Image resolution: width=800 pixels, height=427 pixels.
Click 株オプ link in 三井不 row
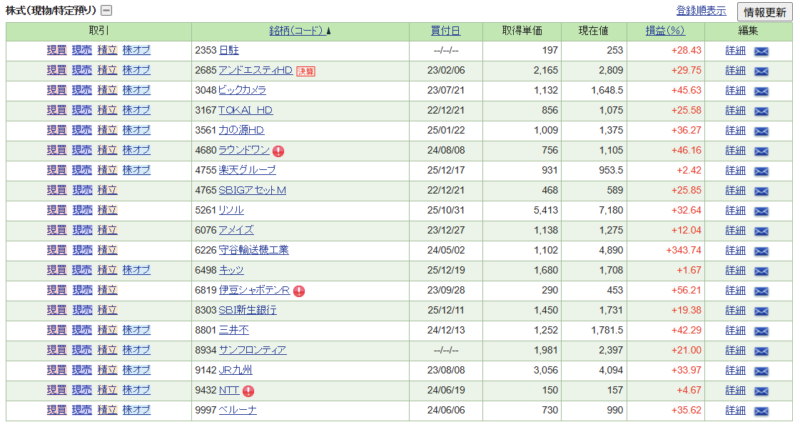point(136,331)
